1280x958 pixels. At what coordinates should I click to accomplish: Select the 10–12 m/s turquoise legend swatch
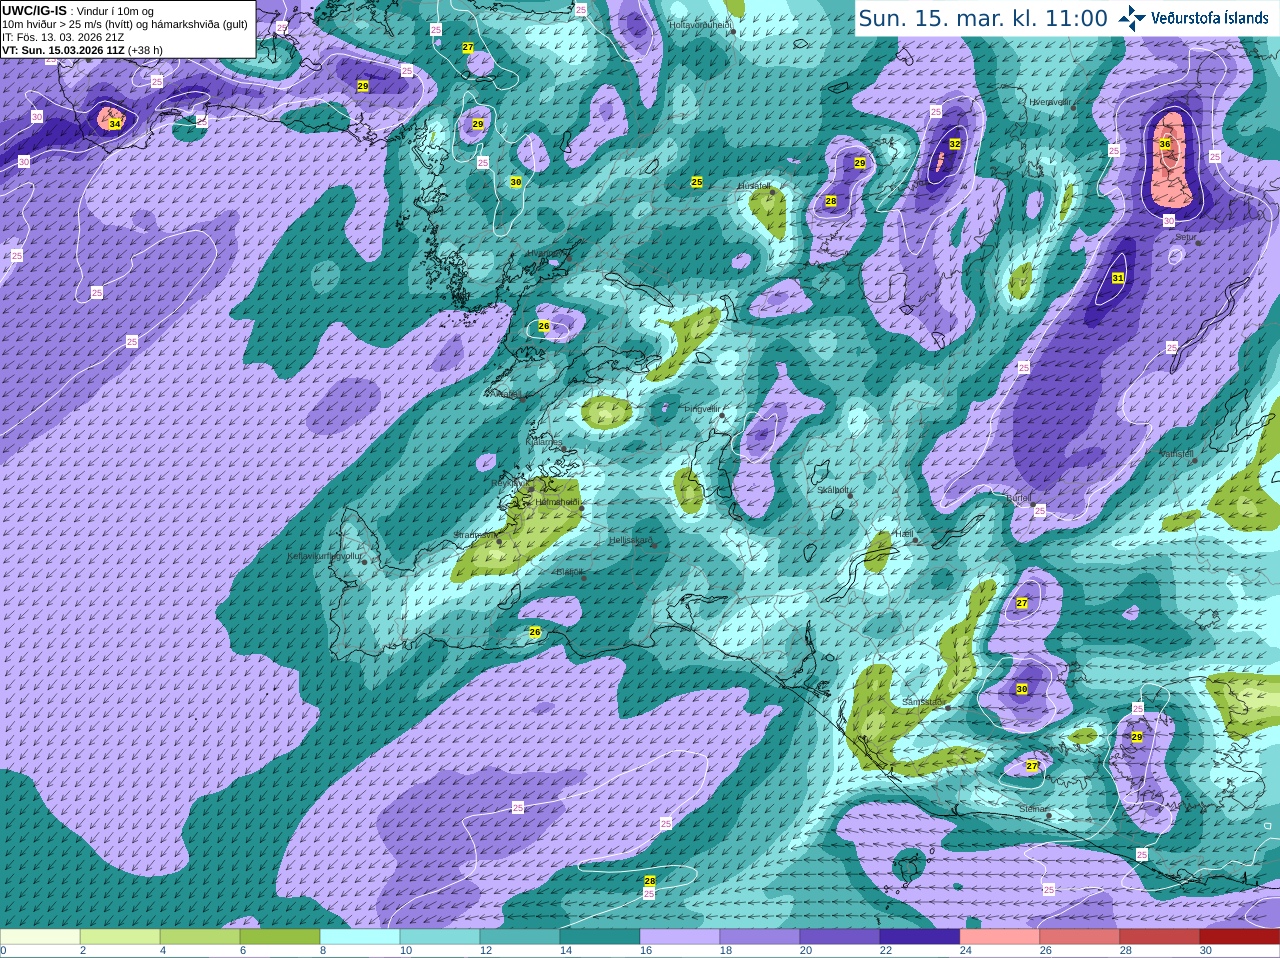coord(440,937)
